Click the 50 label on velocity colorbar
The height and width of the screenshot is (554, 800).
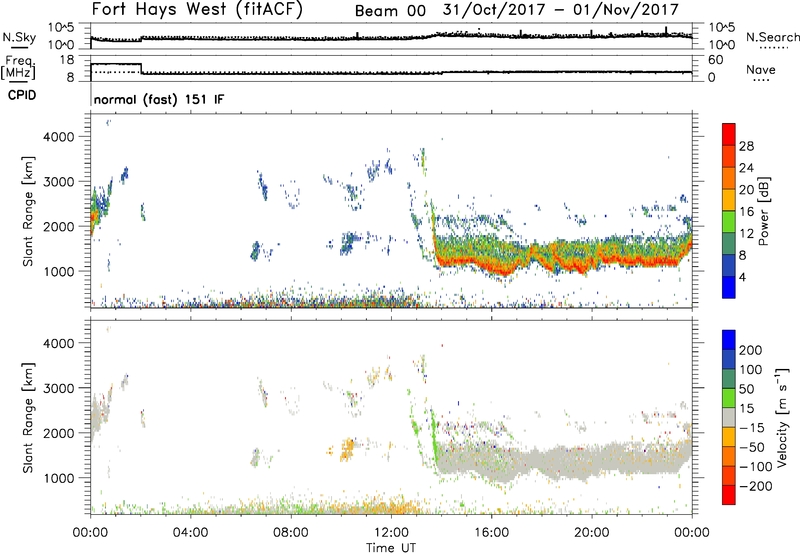746,389
